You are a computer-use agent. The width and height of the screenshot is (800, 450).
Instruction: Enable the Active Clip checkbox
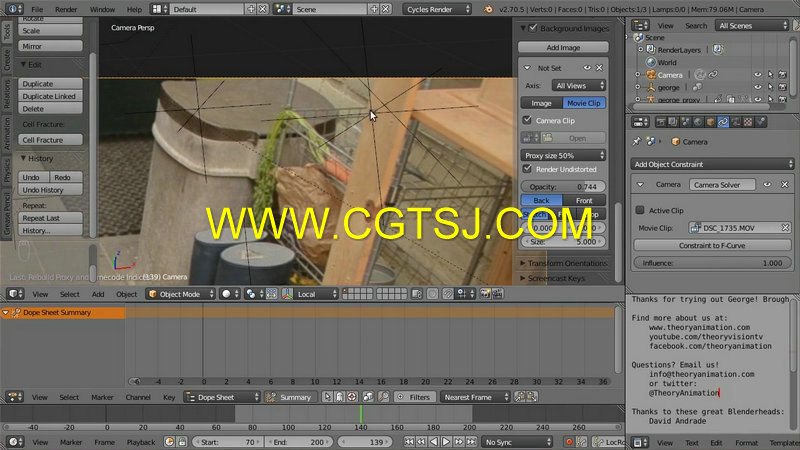click(x=640, y=210)
